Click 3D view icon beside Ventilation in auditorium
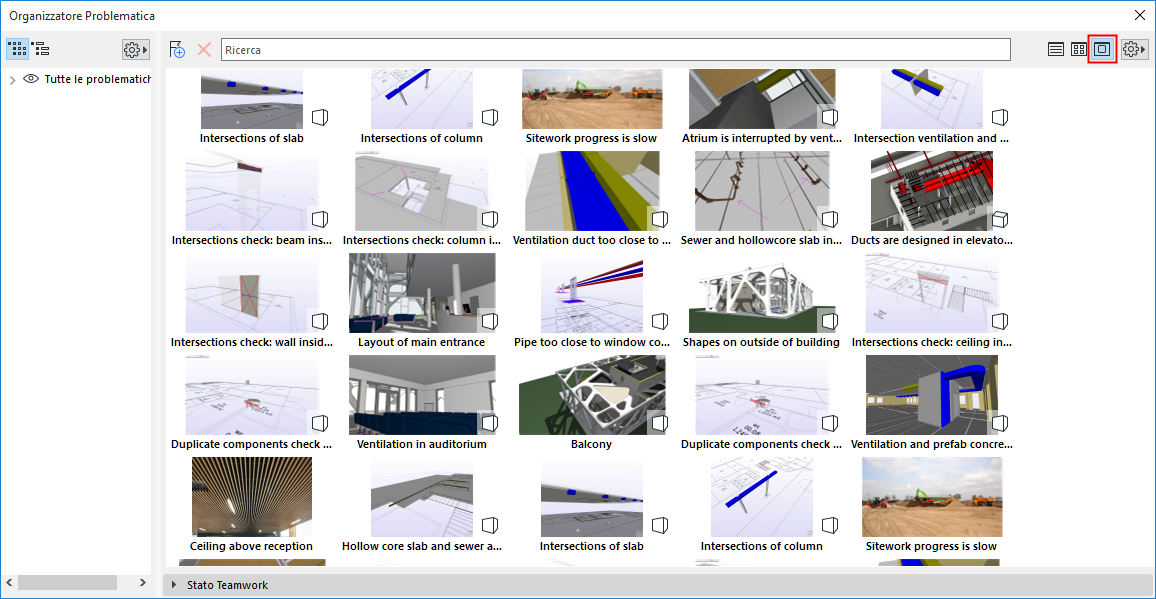 pyautogui.click(x=490, y=423)
